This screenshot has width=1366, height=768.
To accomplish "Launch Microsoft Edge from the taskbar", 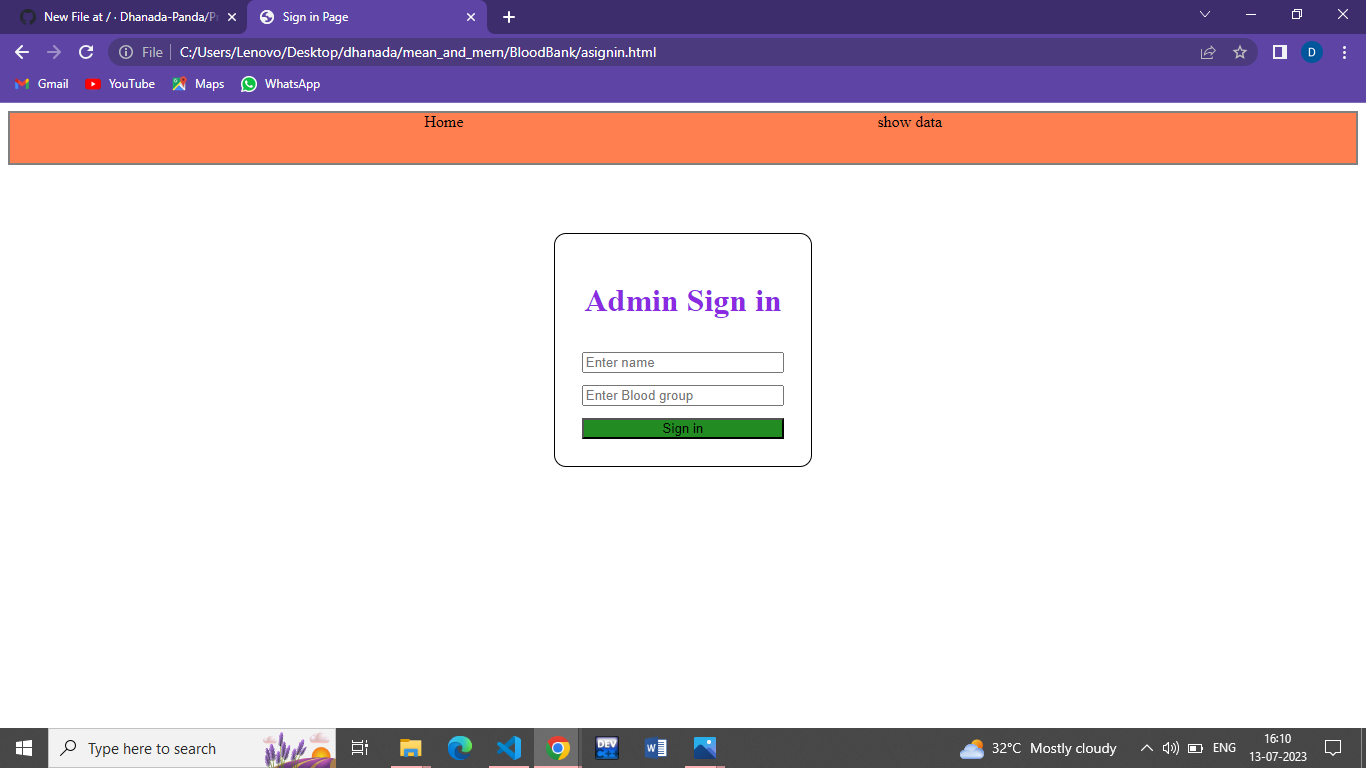I will click(460, 748).
